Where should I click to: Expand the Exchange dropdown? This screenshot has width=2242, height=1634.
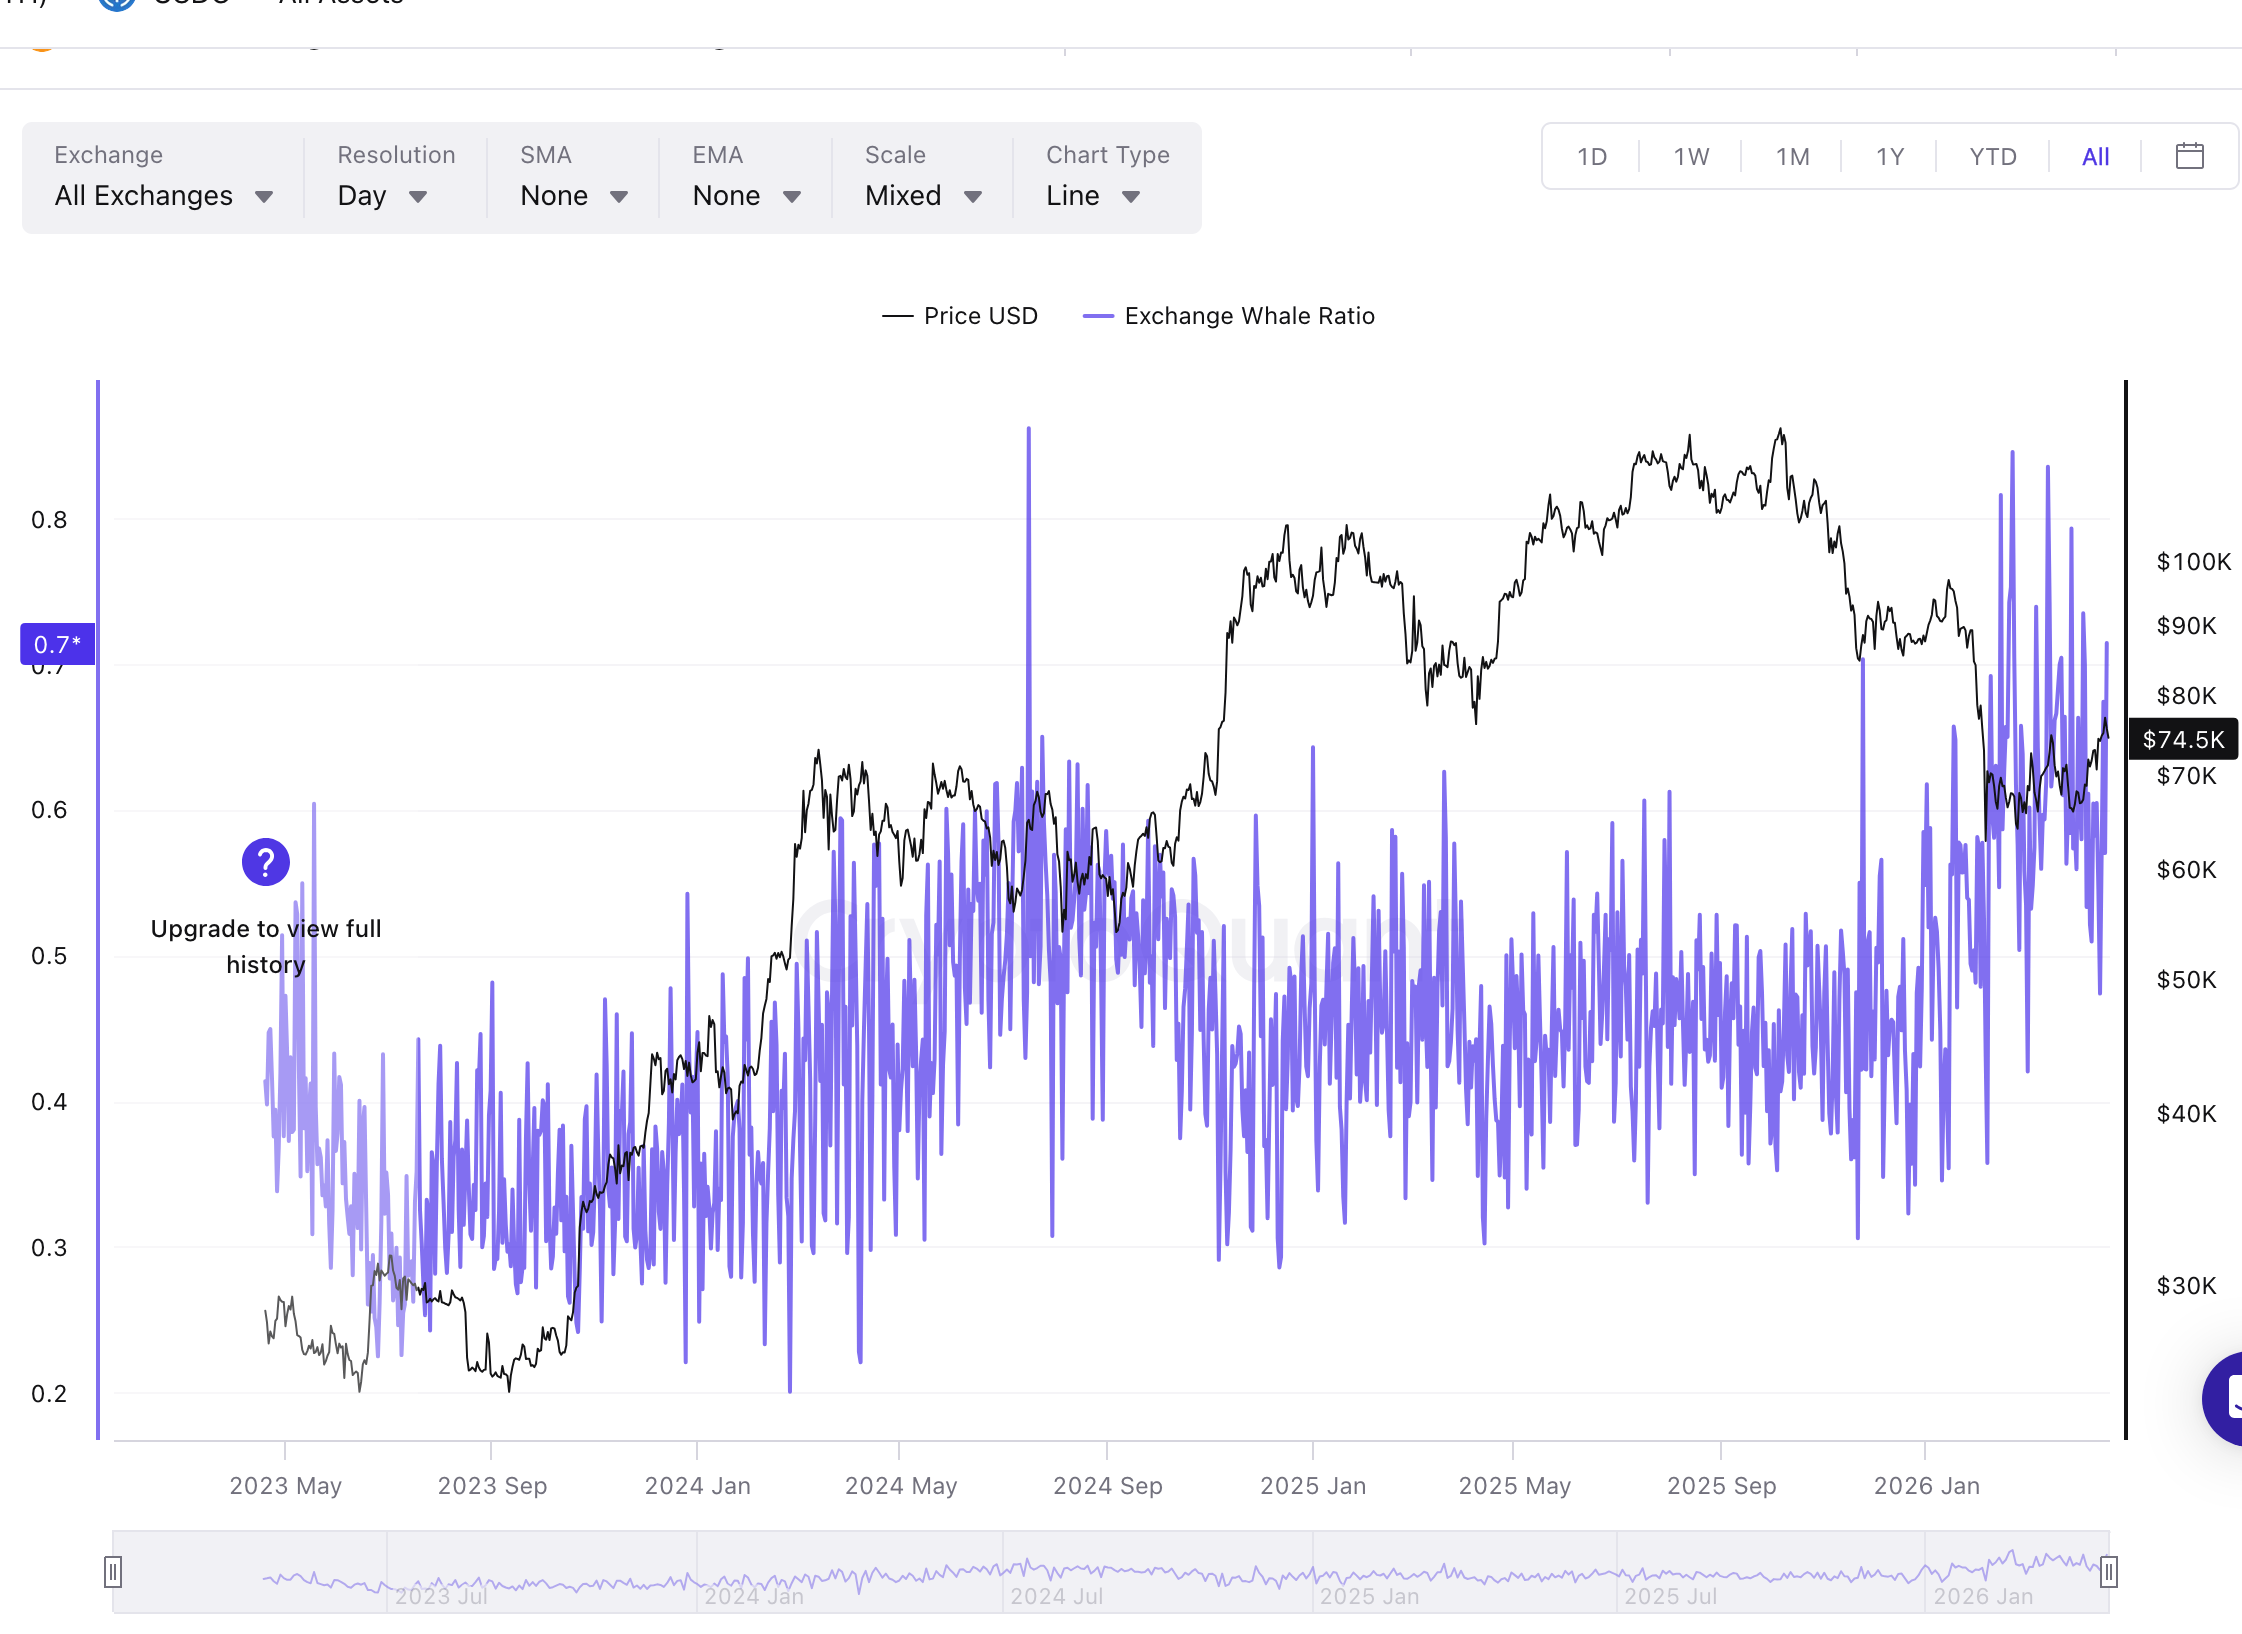[x=164, y=178]
